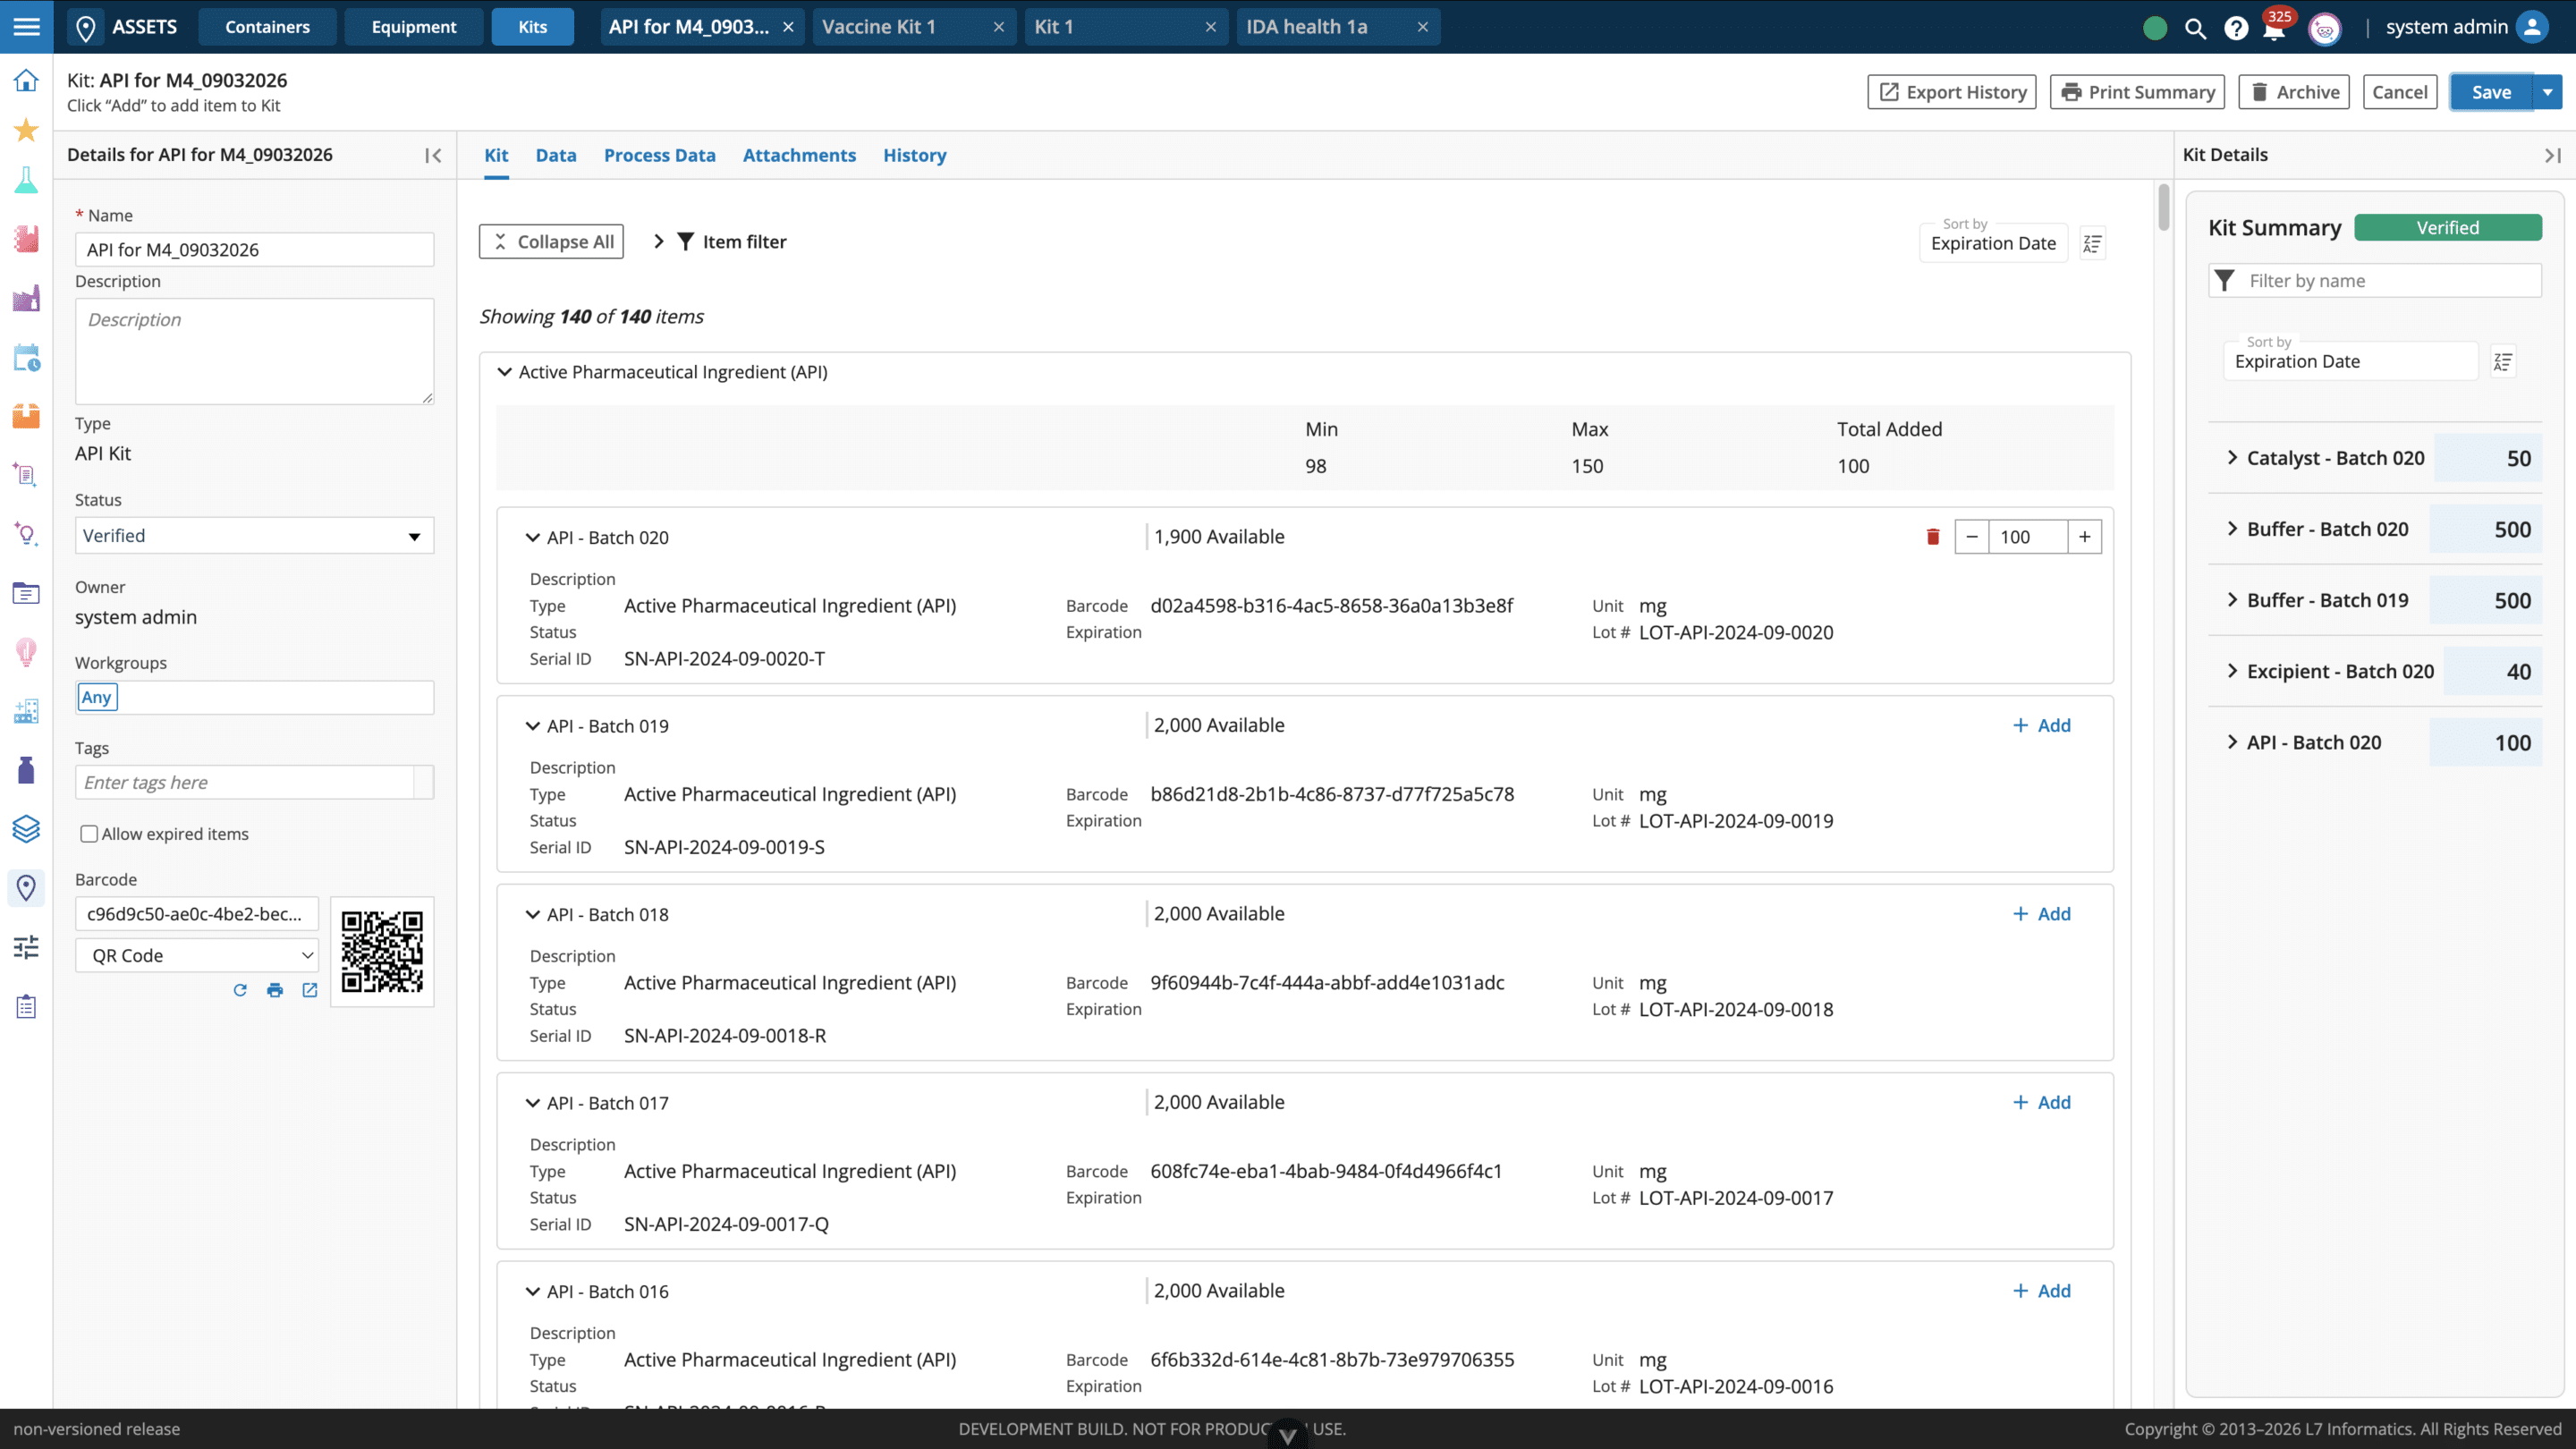2576x1449 pixels.
Task: Toggle sort order next to main Expiration Date
Action: [2092, 243]
